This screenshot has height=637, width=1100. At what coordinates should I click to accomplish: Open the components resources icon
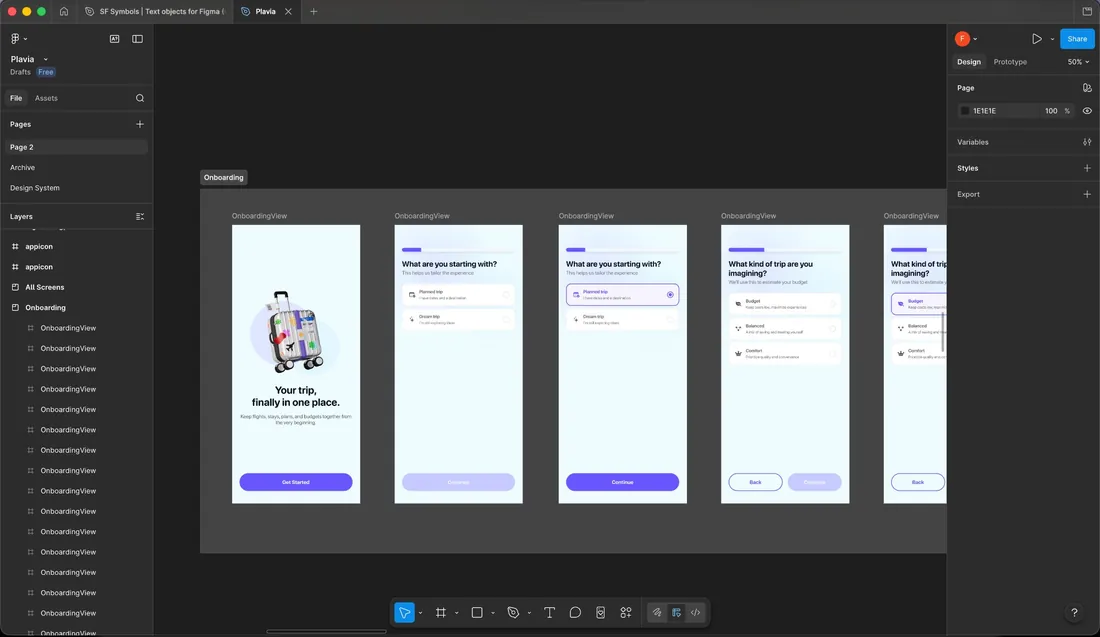point(626,612)
